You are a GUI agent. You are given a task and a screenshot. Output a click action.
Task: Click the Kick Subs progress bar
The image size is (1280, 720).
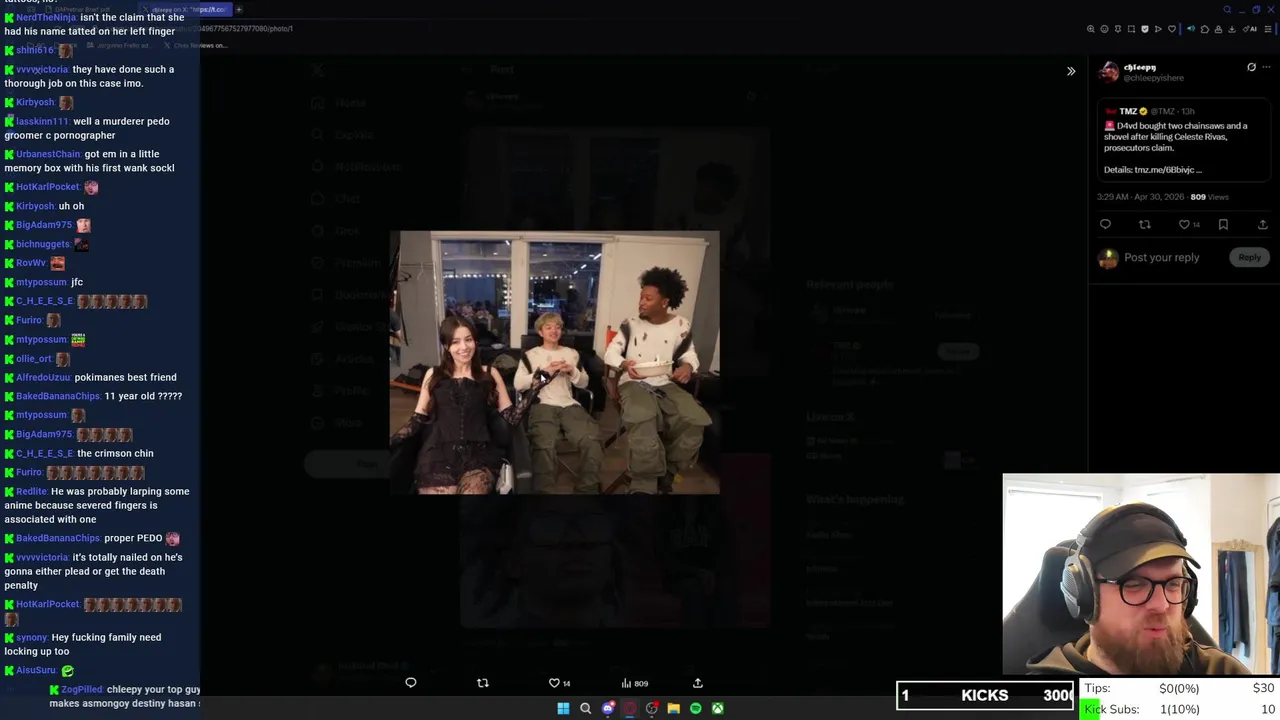pos(1180,709)
